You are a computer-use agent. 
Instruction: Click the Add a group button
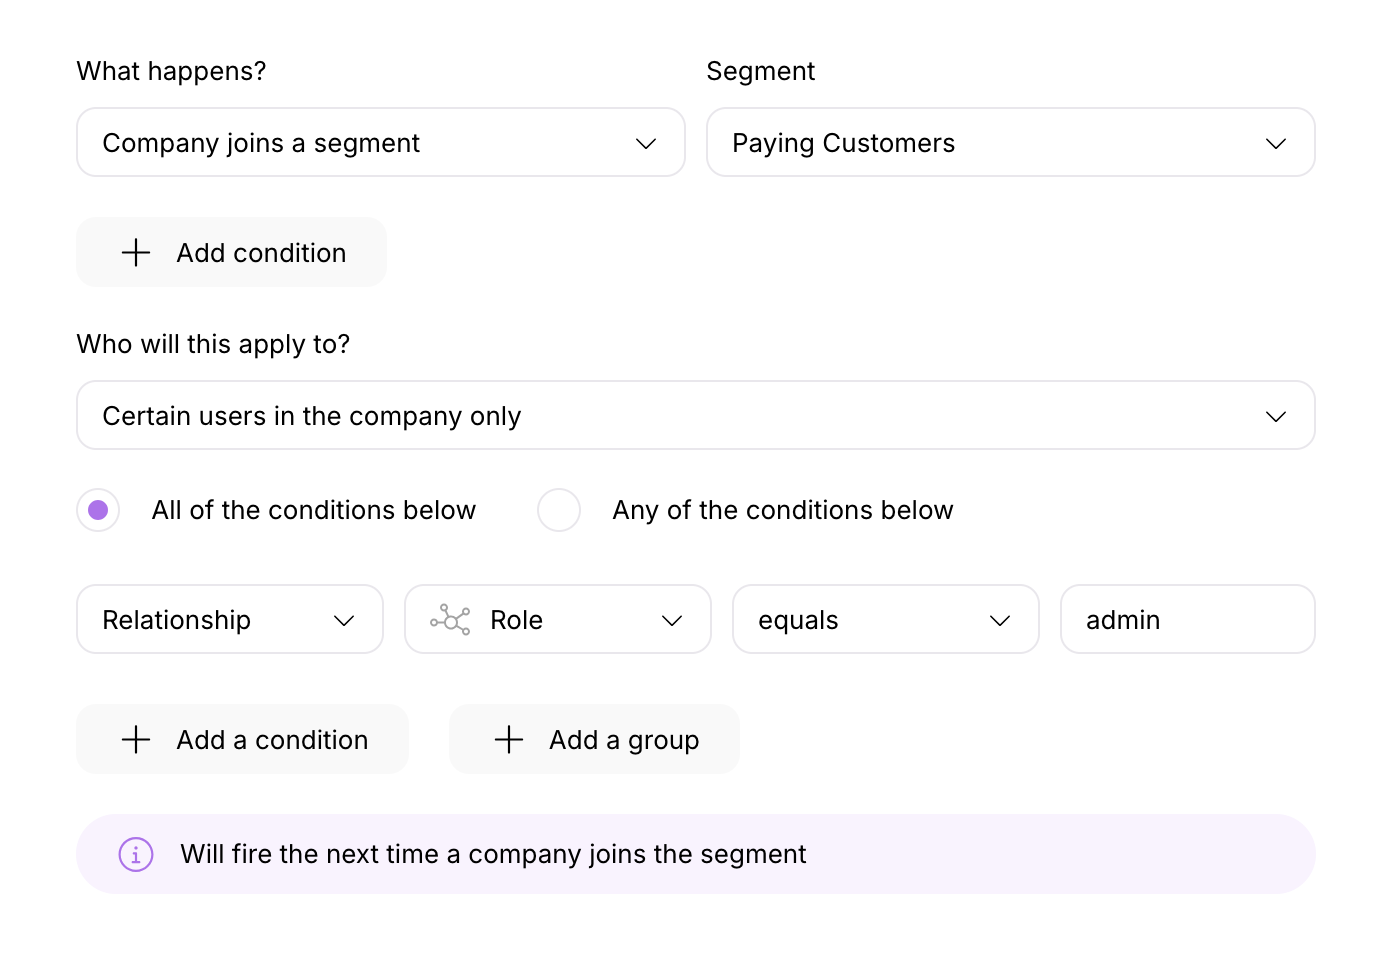click(x=594, y=739)
